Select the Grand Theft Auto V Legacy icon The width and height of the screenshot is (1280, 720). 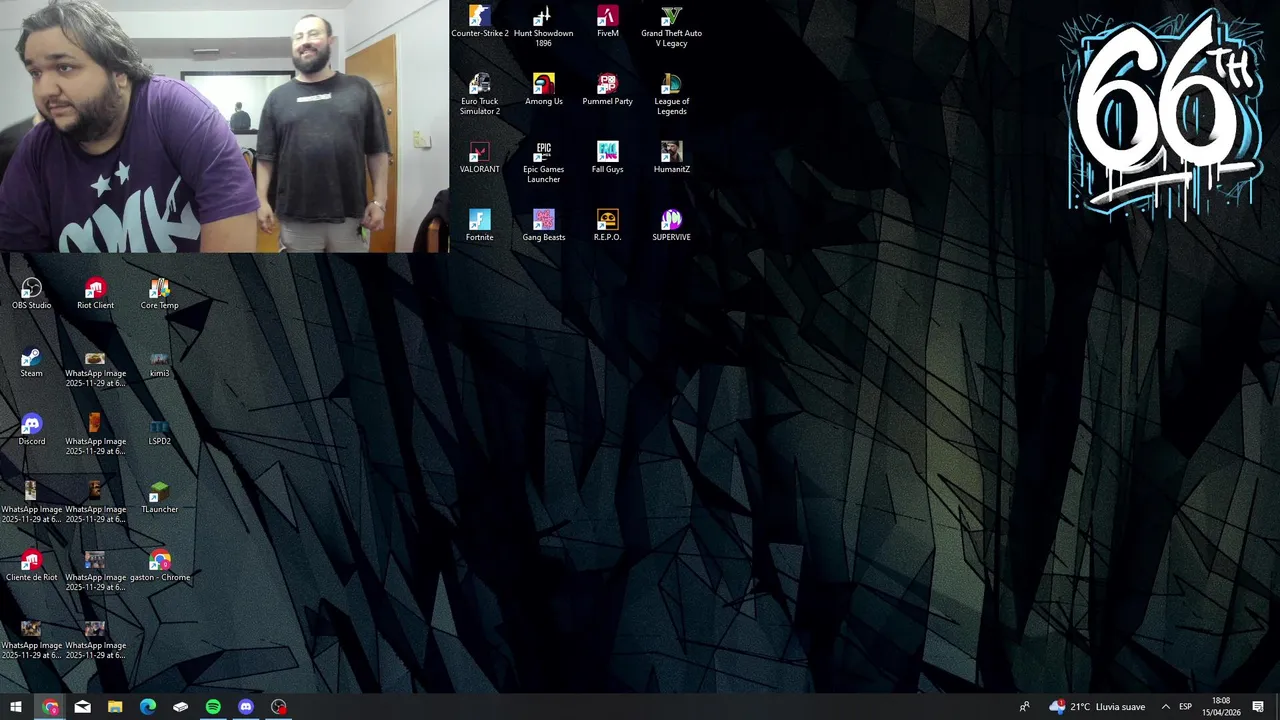tap(672, 27)
